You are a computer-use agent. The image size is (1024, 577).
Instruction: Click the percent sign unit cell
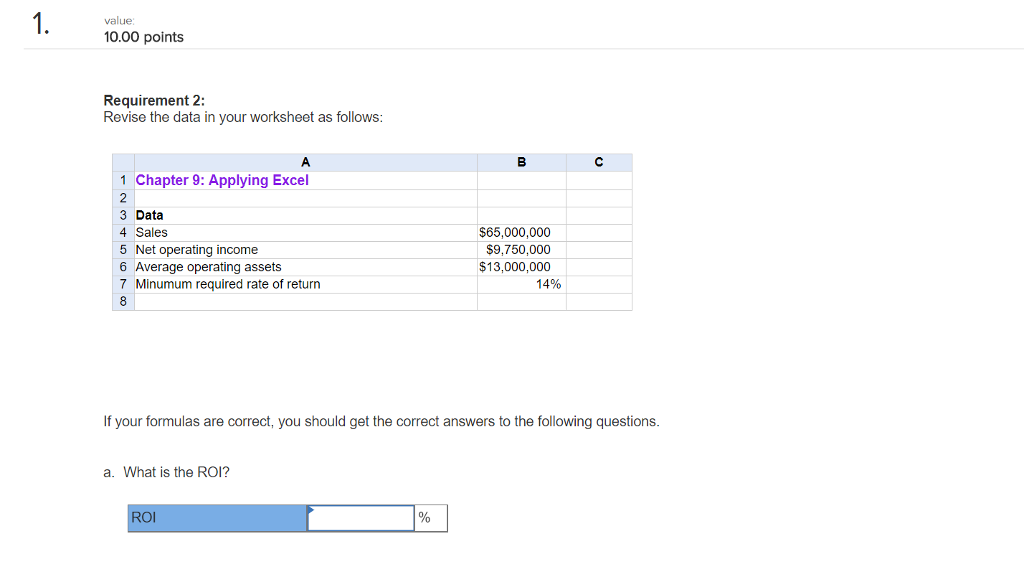[431, 518]
